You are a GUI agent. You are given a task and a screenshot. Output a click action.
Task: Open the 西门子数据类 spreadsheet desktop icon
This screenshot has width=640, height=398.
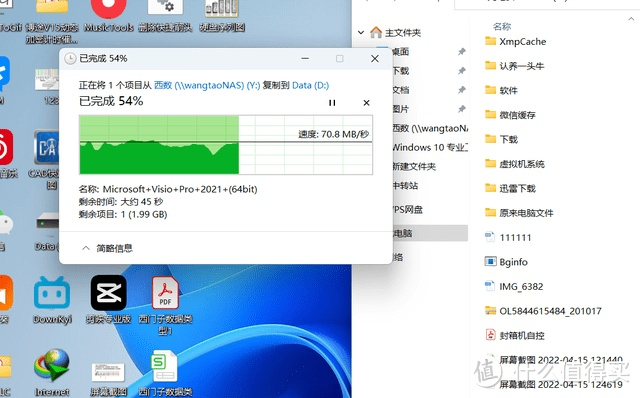(164, 373)
